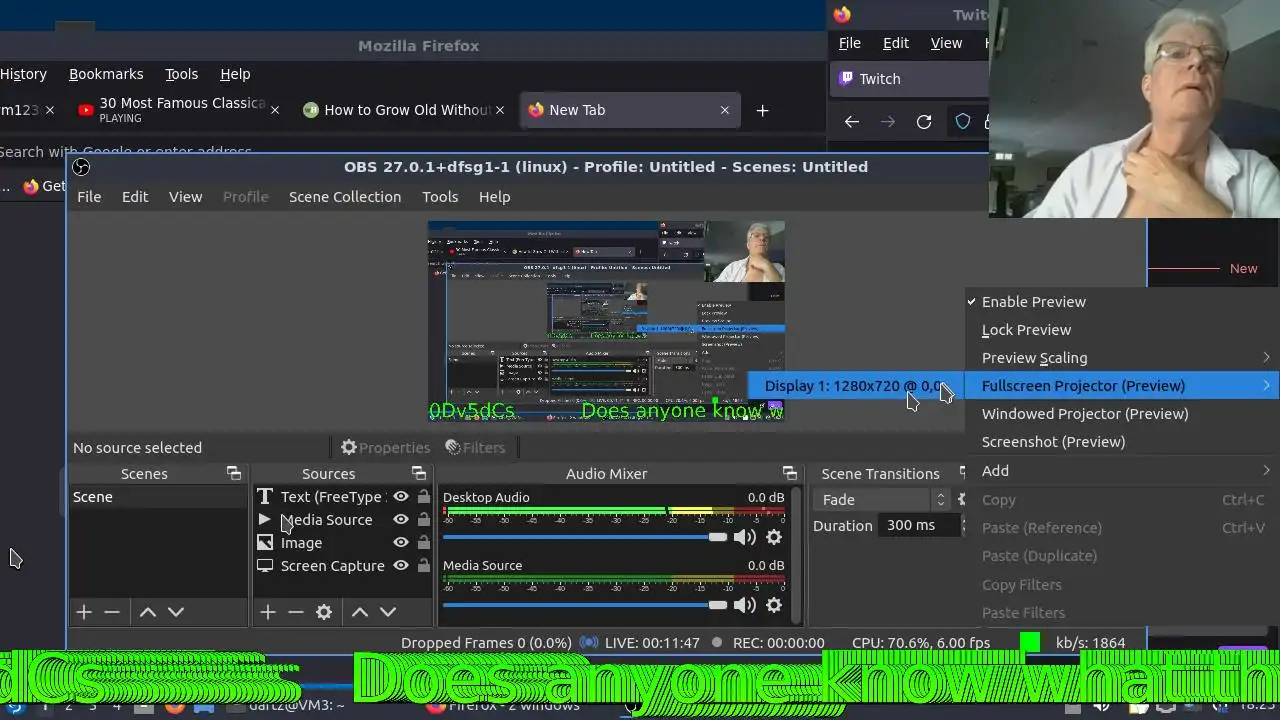1280x720 pixels.
Task: Move source down arrow in Sources panel
Action: point(388,612)
